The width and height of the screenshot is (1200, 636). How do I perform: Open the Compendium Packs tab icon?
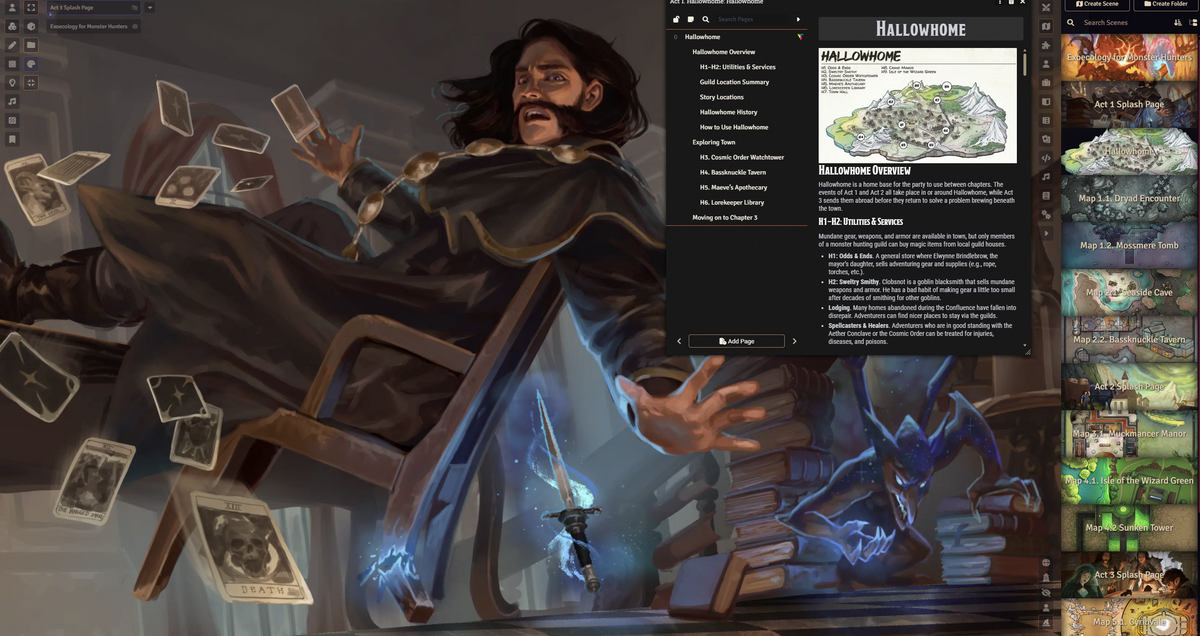pos(1046,195)
